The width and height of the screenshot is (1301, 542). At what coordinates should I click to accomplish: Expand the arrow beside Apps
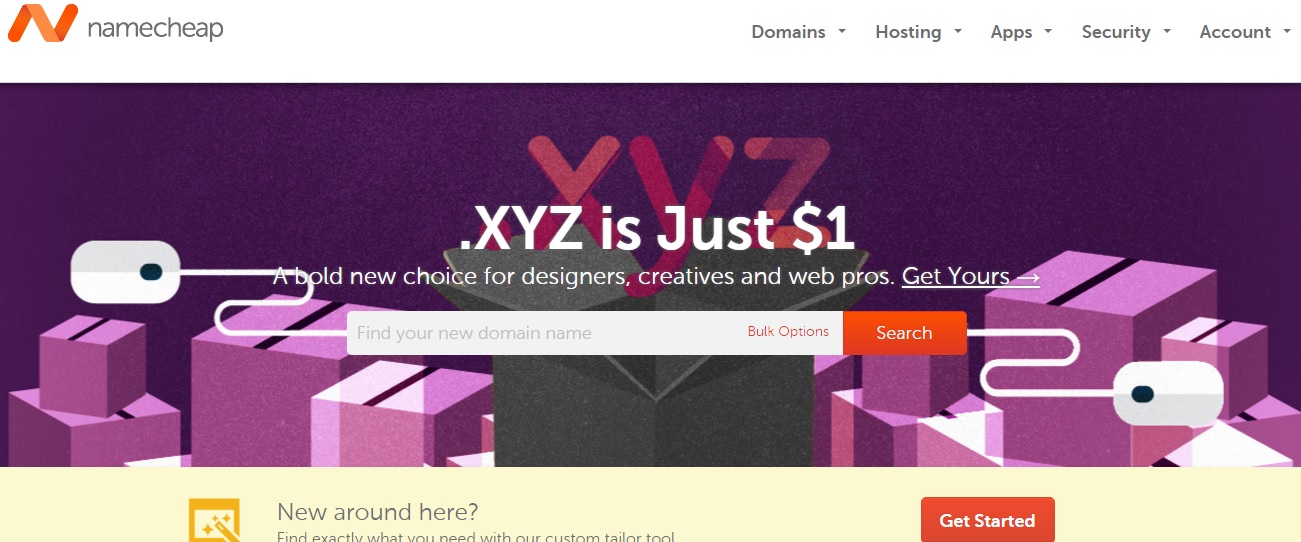coord(1048,31)
